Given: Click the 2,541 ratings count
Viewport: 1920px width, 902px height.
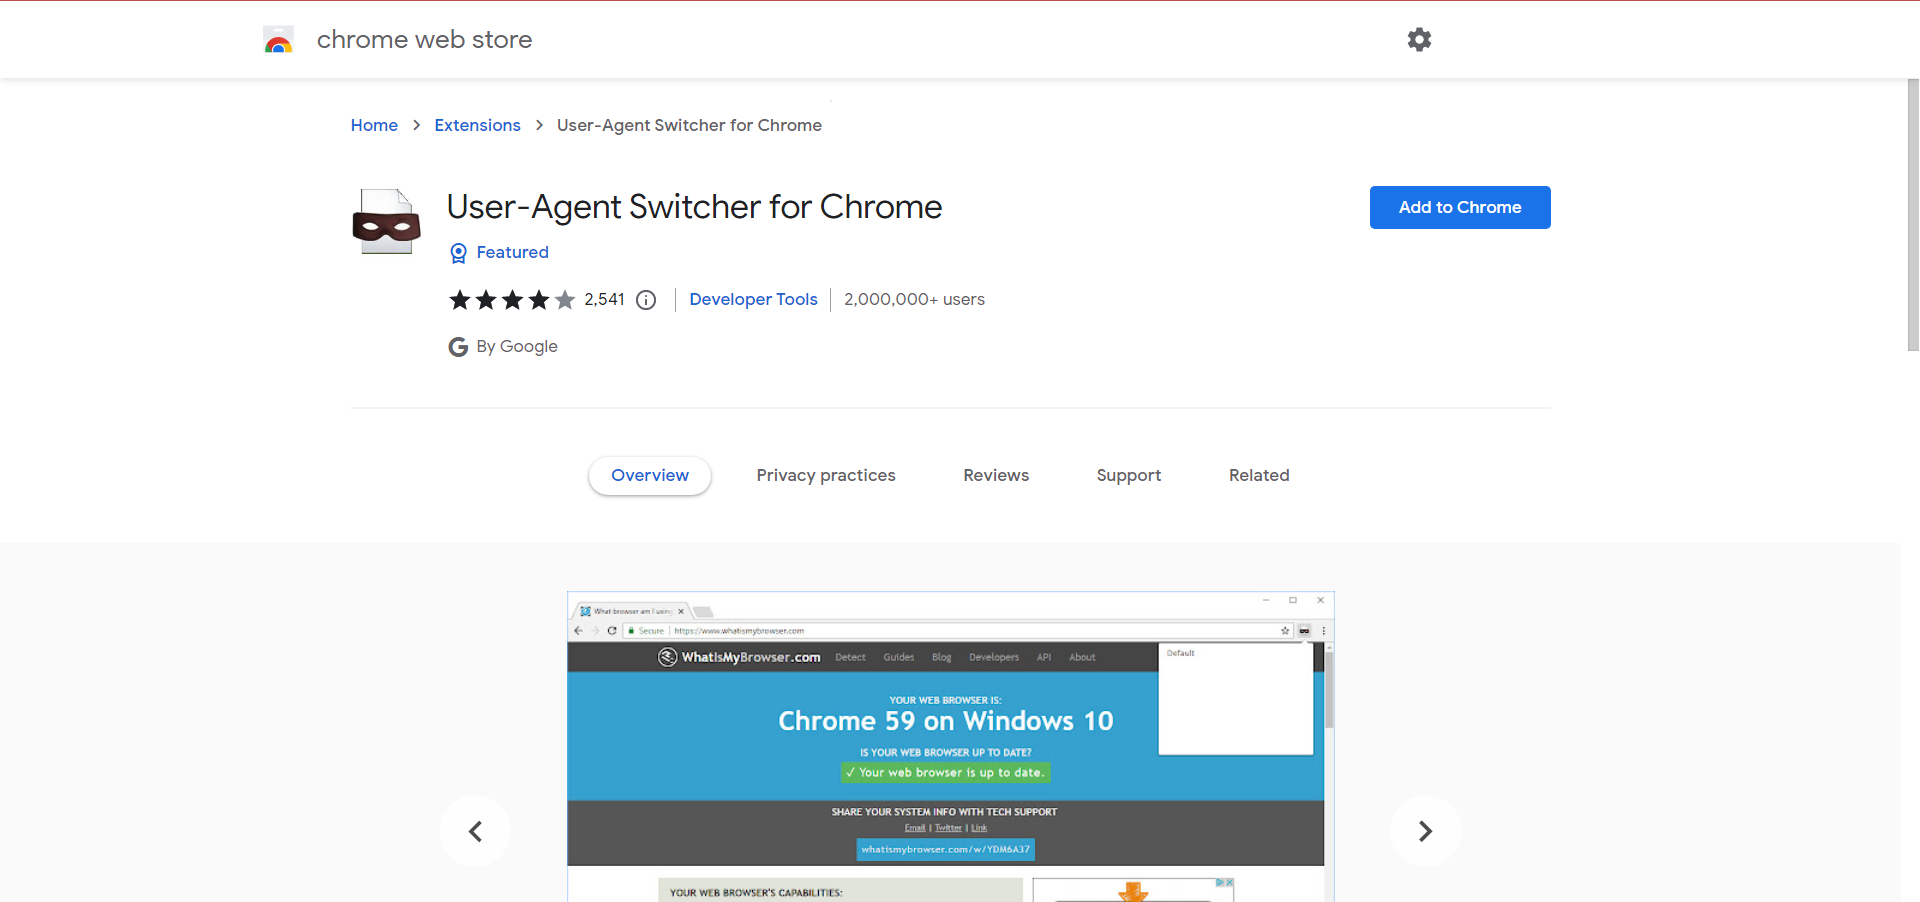Looking at the screenshot, I should pos(604,299).
